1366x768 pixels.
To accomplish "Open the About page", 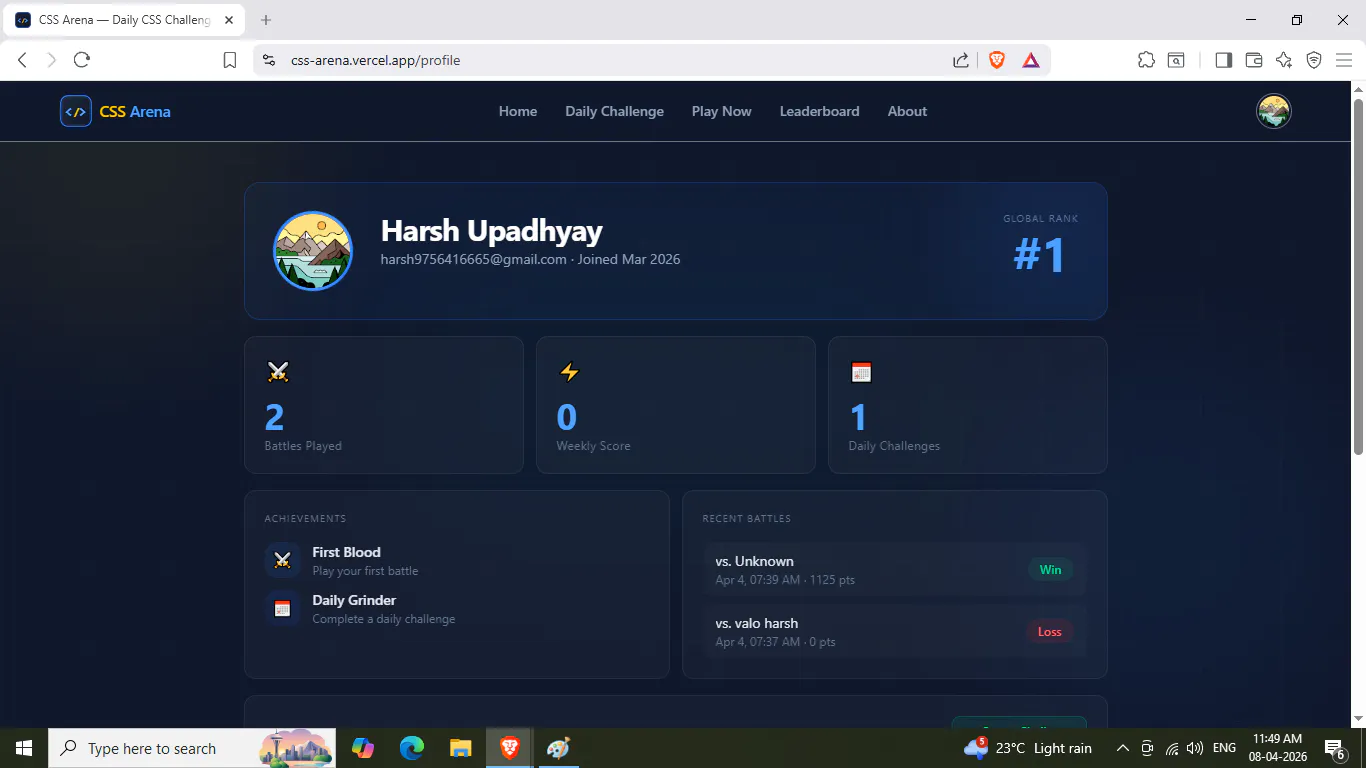I will (x=907, y=111).
